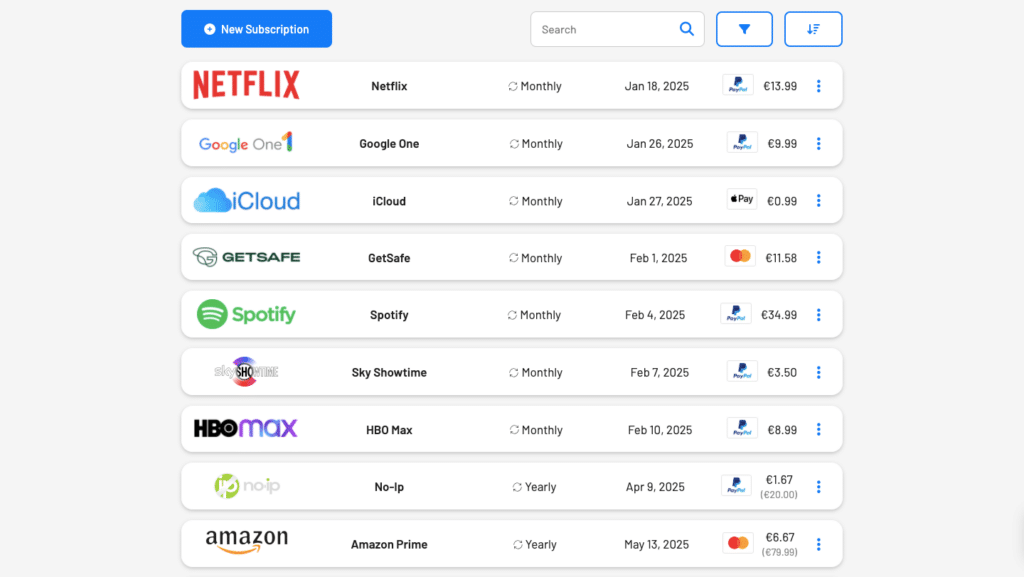
Task: Click the Mastercard icon in Amazon Prime row
Action: point(738,543)
